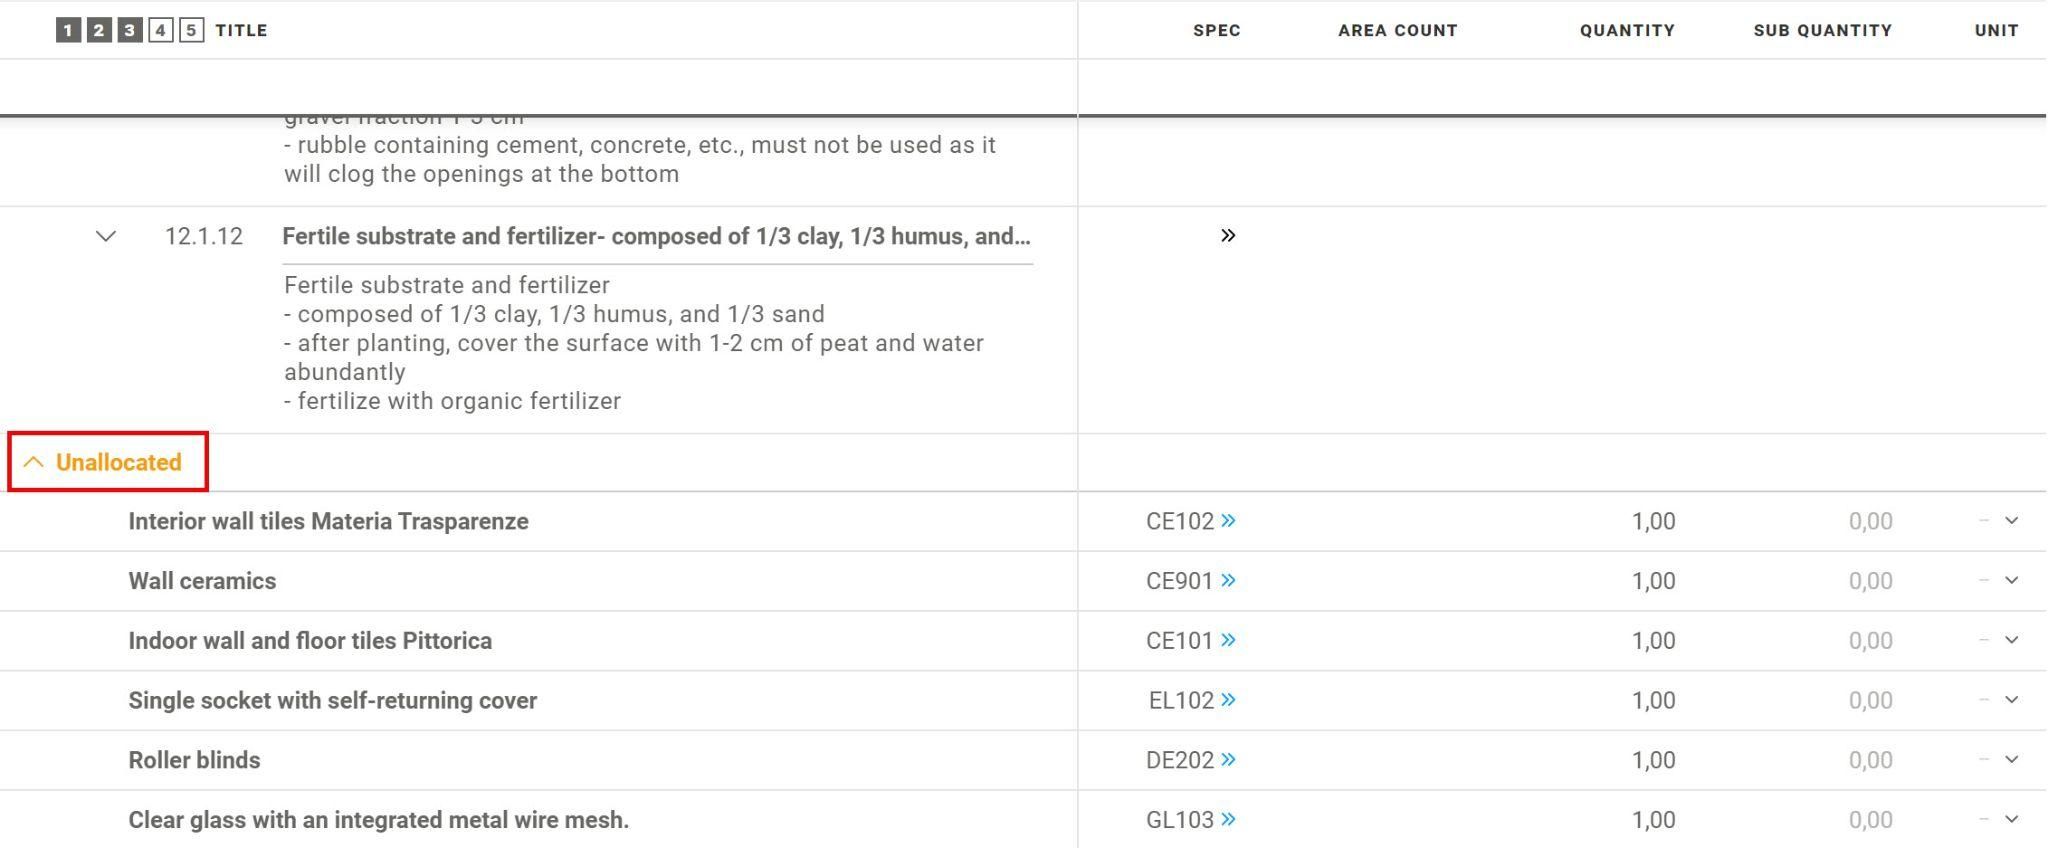The image size is (2048, 848).
Task: Open spec link arrows for GL103
Action: point(1228,819)
